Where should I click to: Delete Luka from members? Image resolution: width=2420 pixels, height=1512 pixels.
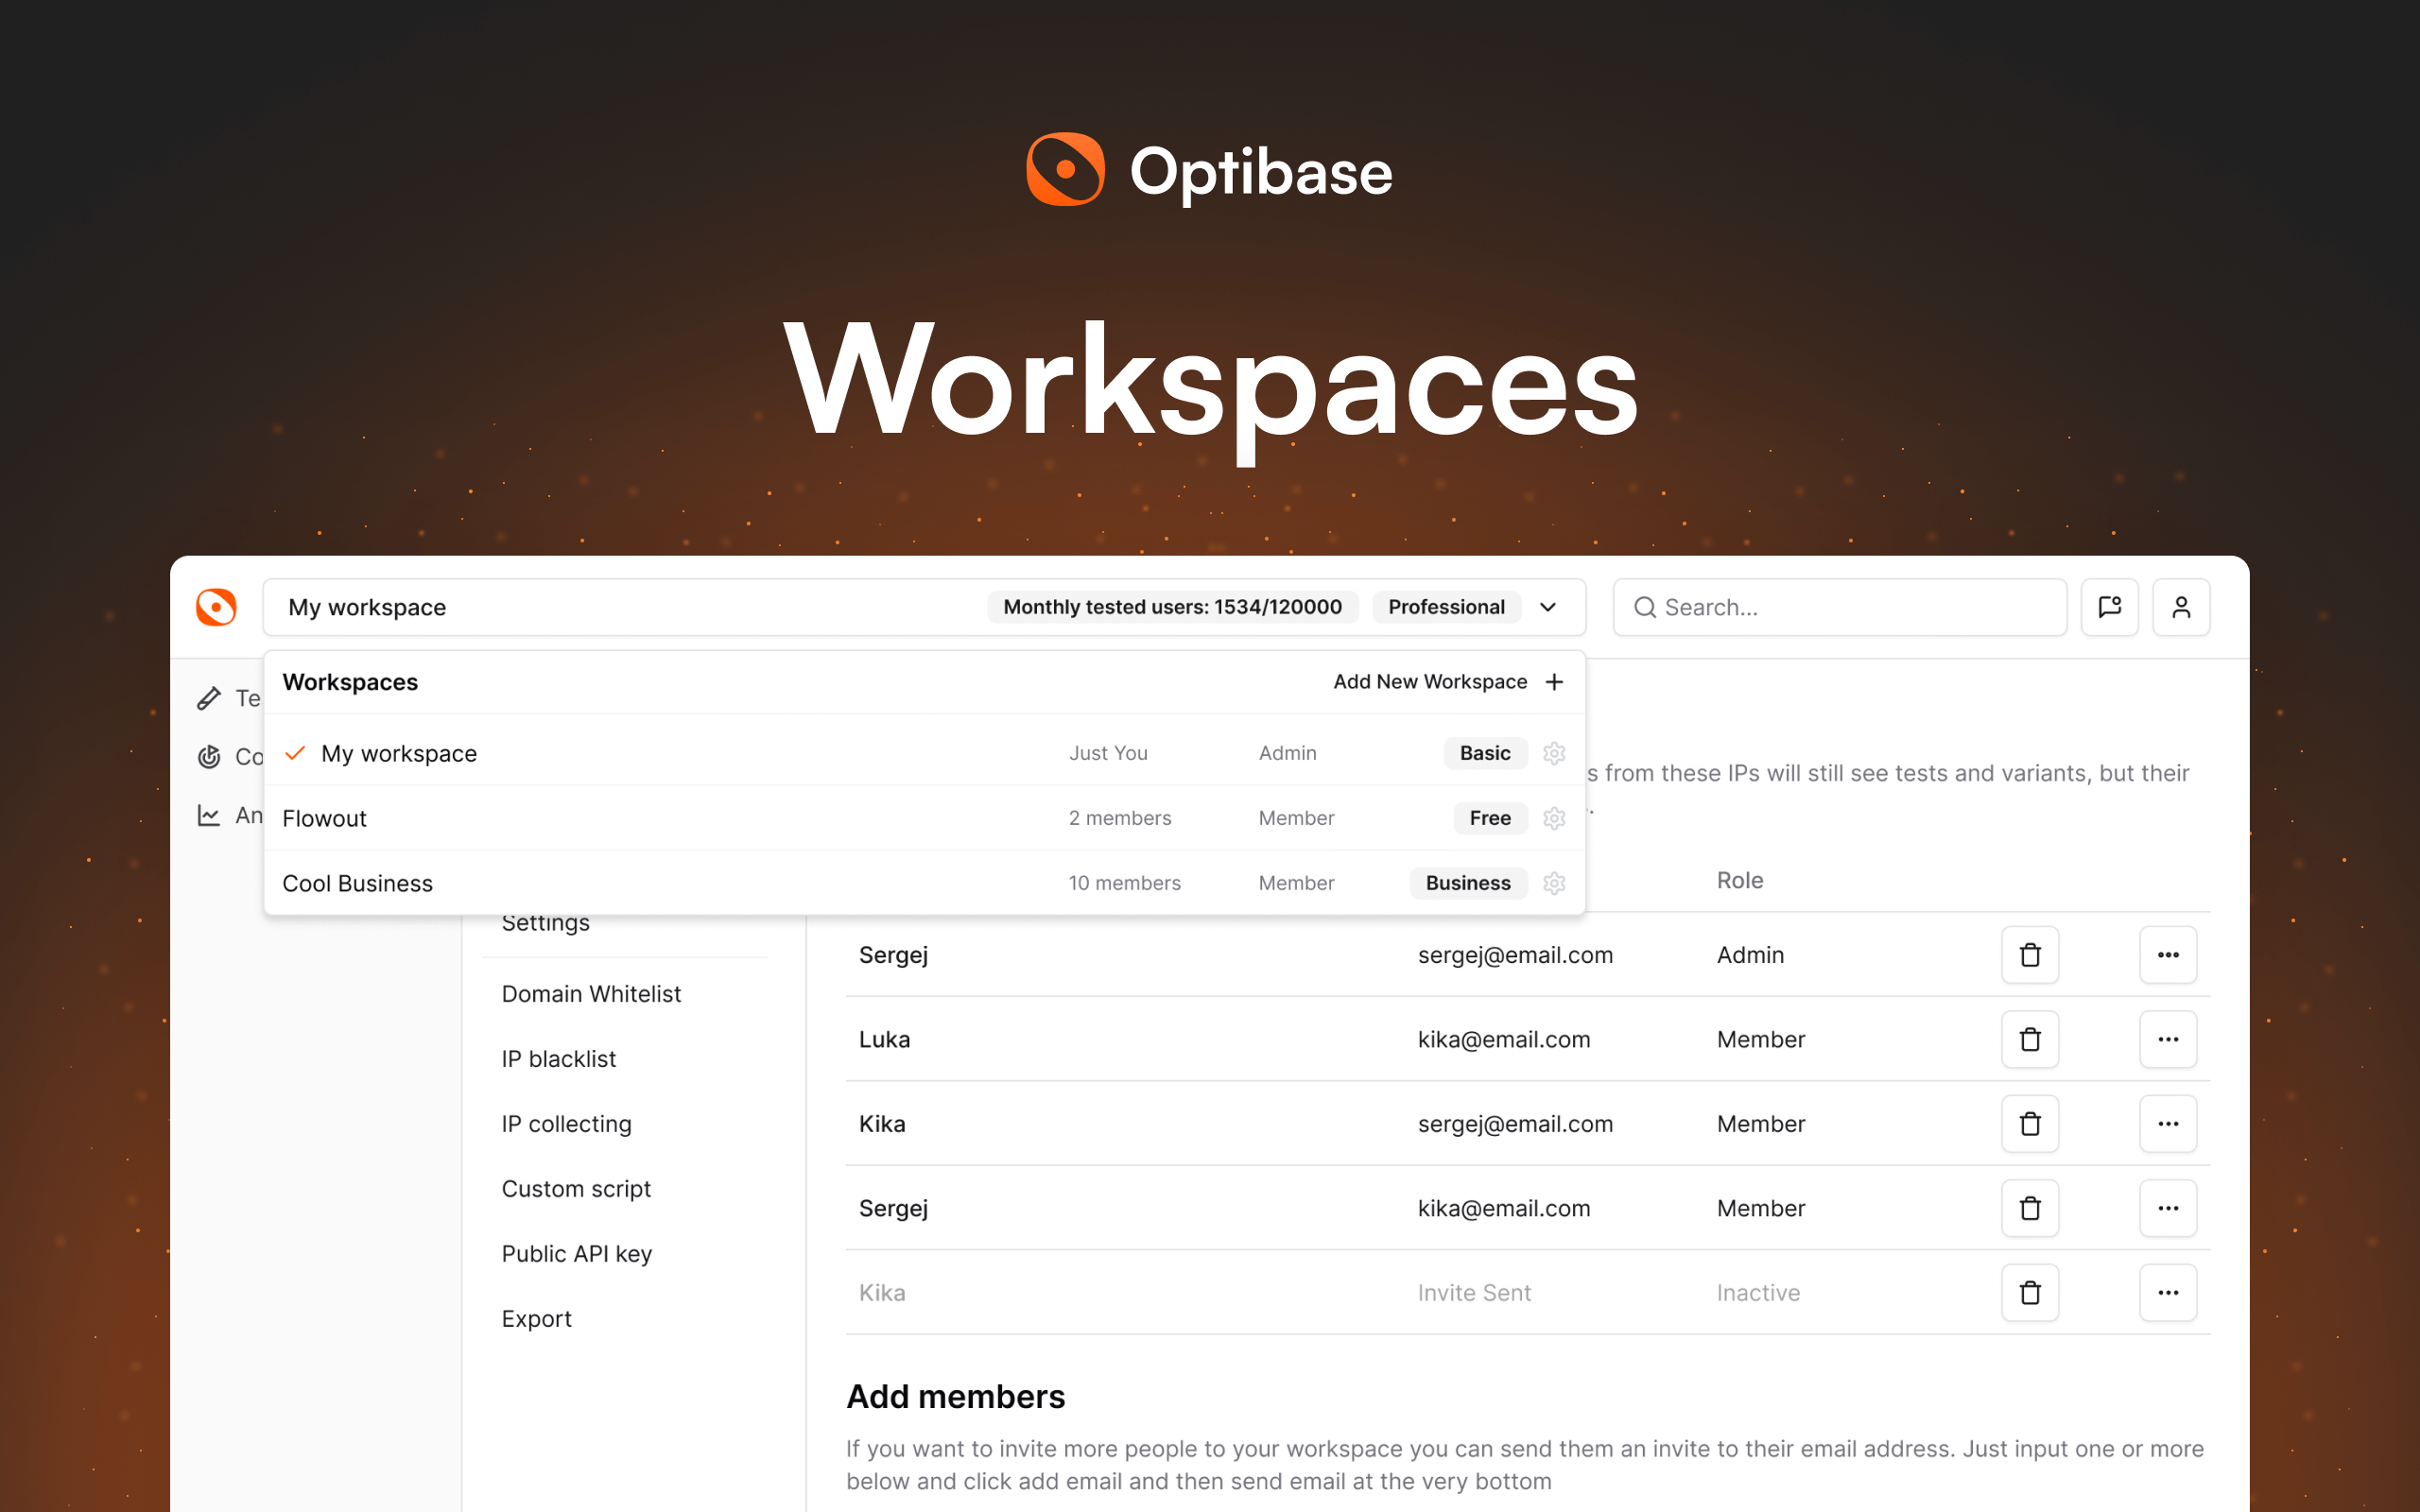(x=2030, y=1040)
